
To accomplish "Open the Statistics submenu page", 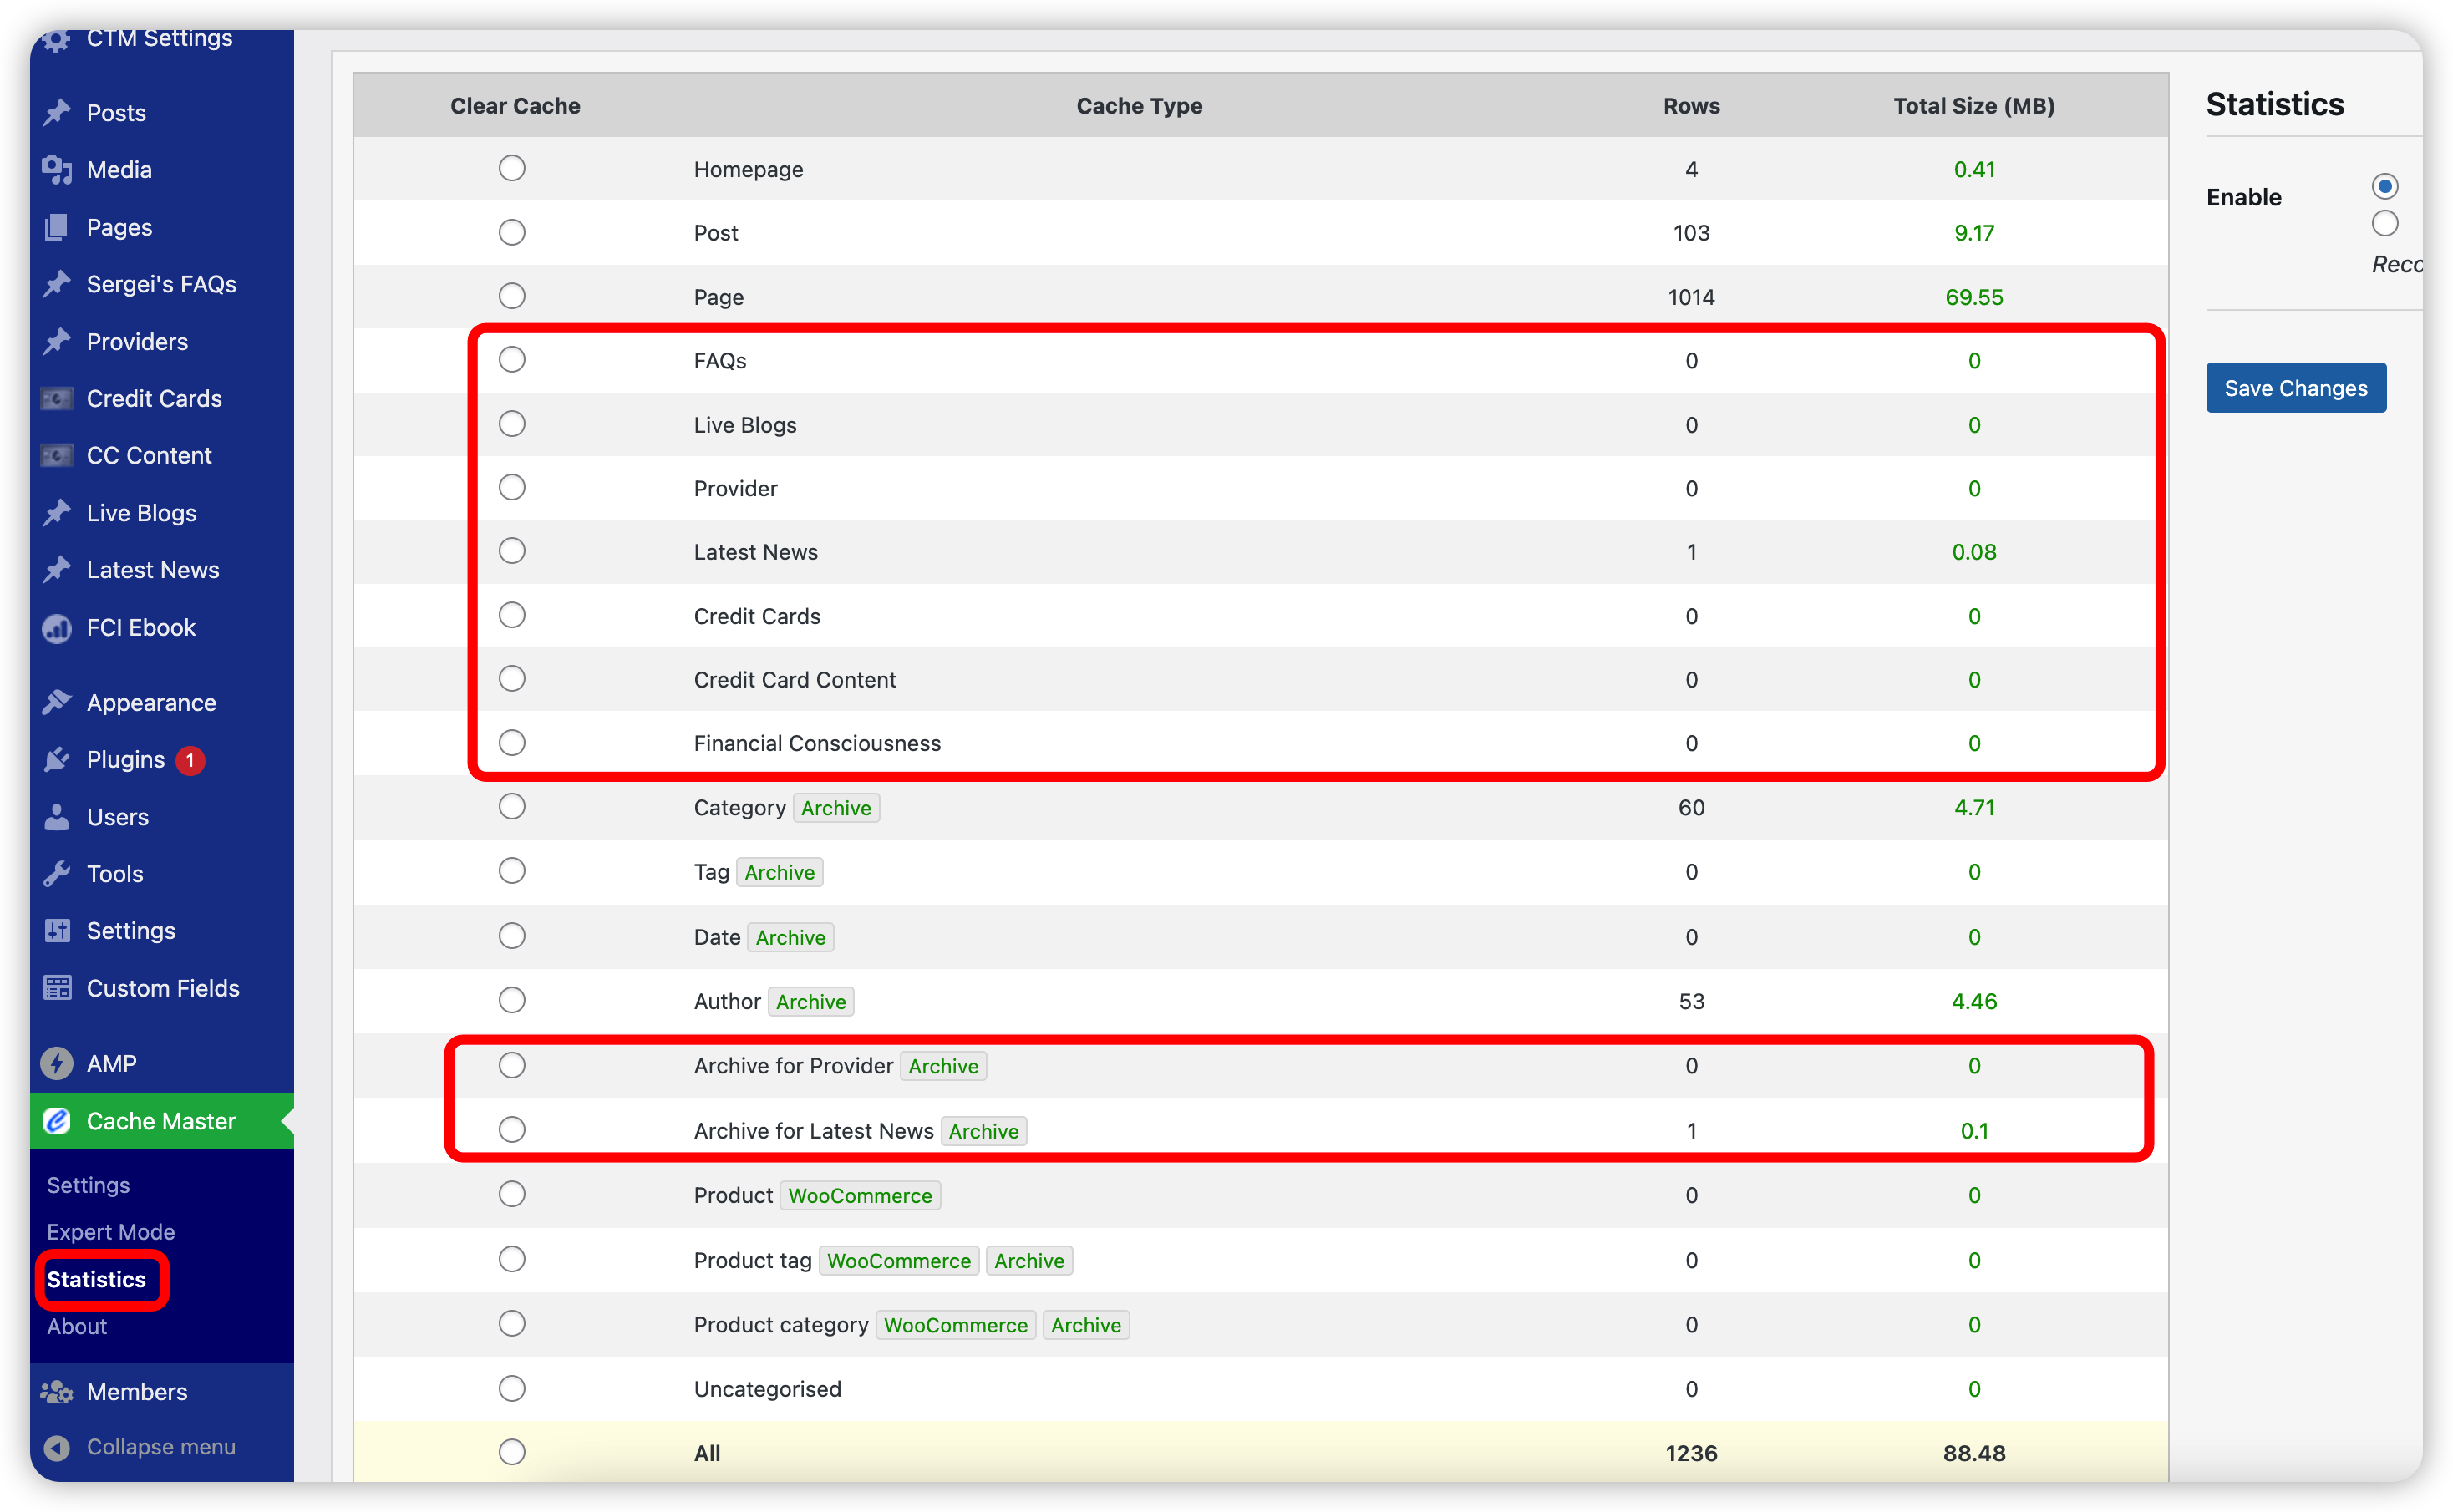I will (x=96, y=1279).
